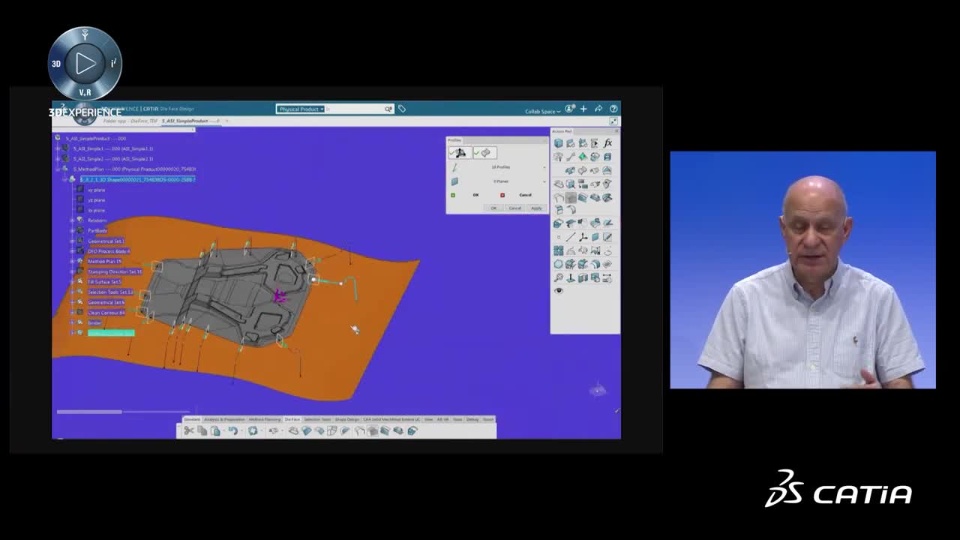The image size is (960, 540).
Task: Click the Physical Product search input field
Action: [x=357, y=109]
